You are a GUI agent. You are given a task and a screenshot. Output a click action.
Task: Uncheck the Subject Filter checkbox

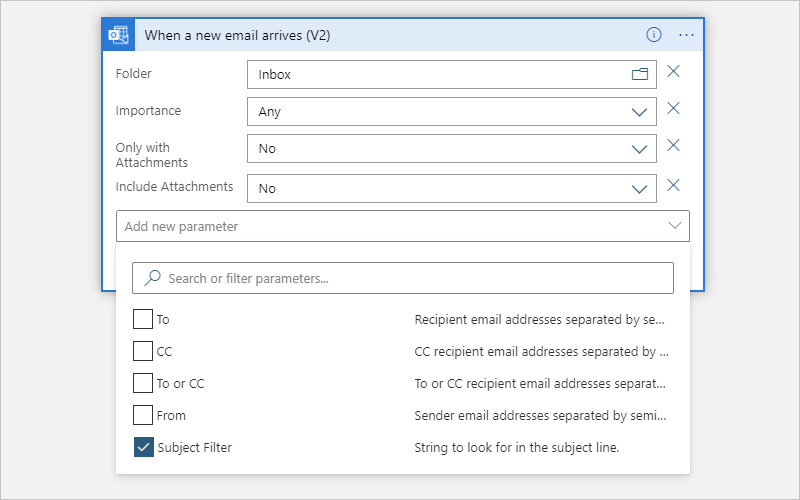point(143,447)
